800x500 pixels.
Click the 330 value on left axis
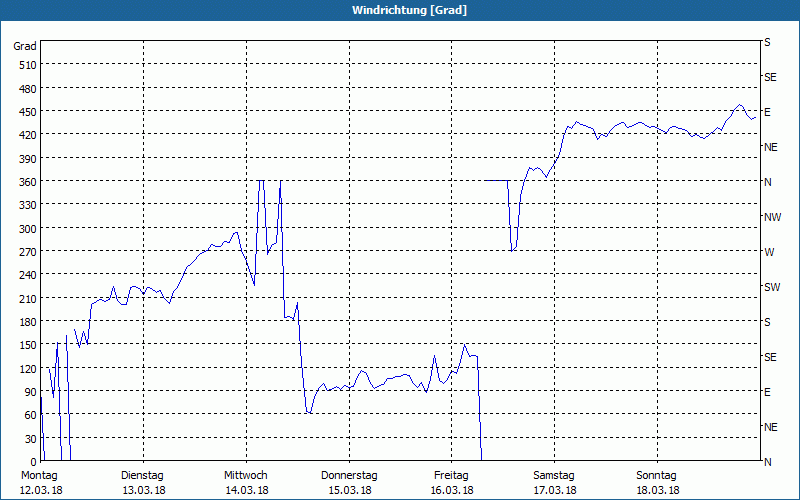[28, 205]
